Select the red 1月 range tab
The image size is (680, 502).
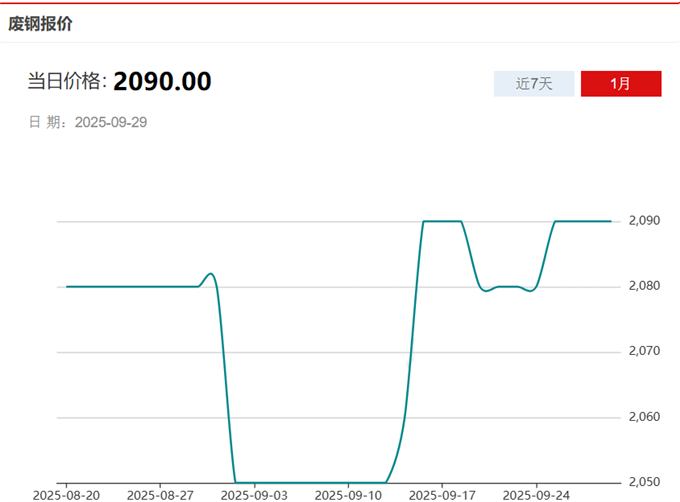coord(620,84)
